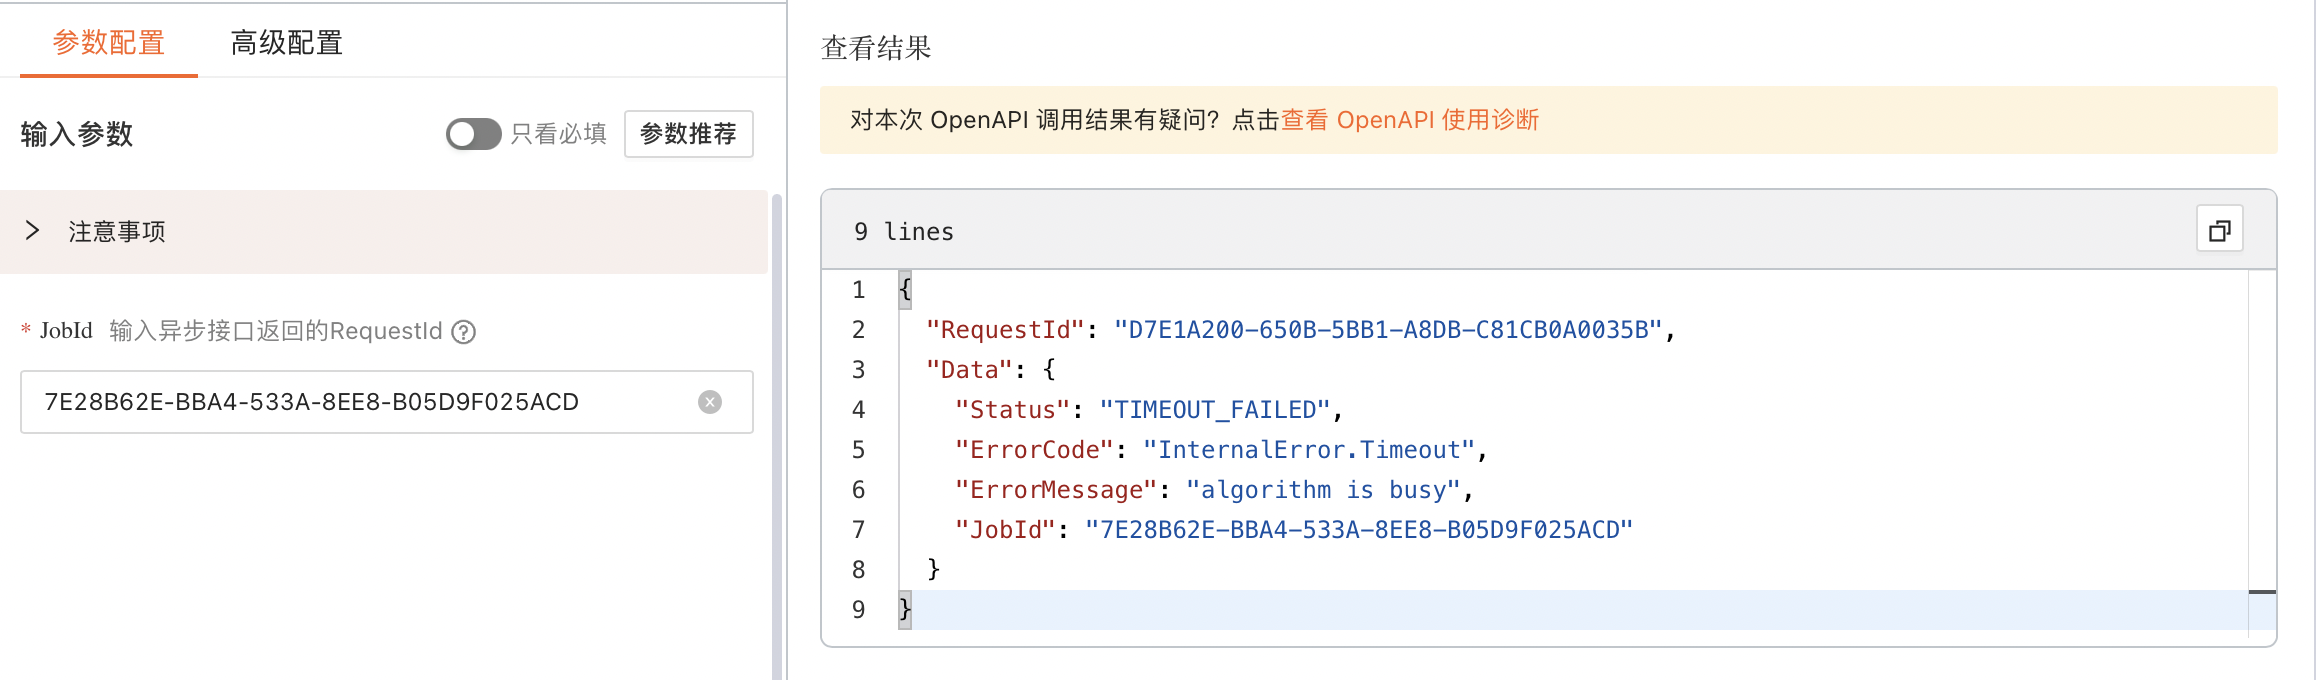Viewport: 2316px width, 680px height.
Task: Expand the 注意事项 chevron arrow
Action: click(x=32, y=231)
